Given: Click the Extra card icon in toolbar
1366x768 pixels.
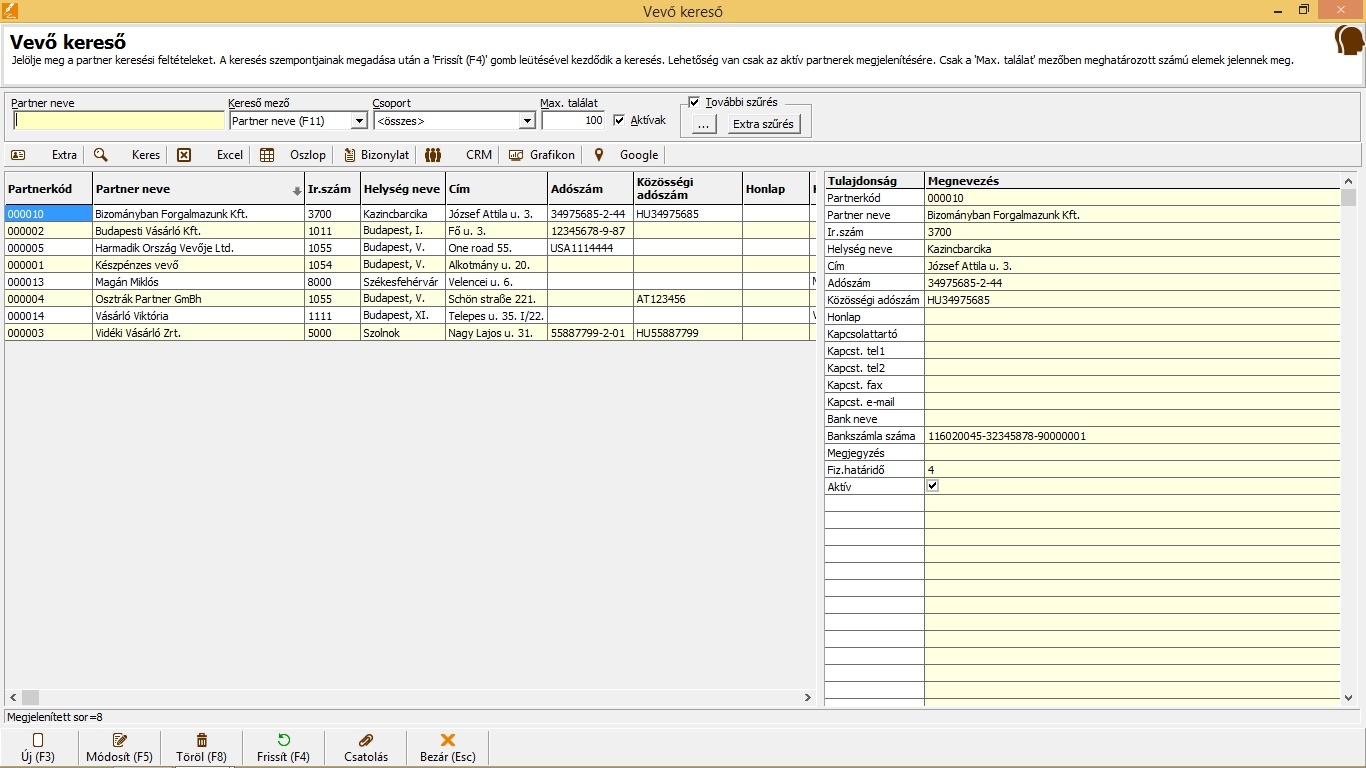Looking at the screenshot, I should point(18,155).
